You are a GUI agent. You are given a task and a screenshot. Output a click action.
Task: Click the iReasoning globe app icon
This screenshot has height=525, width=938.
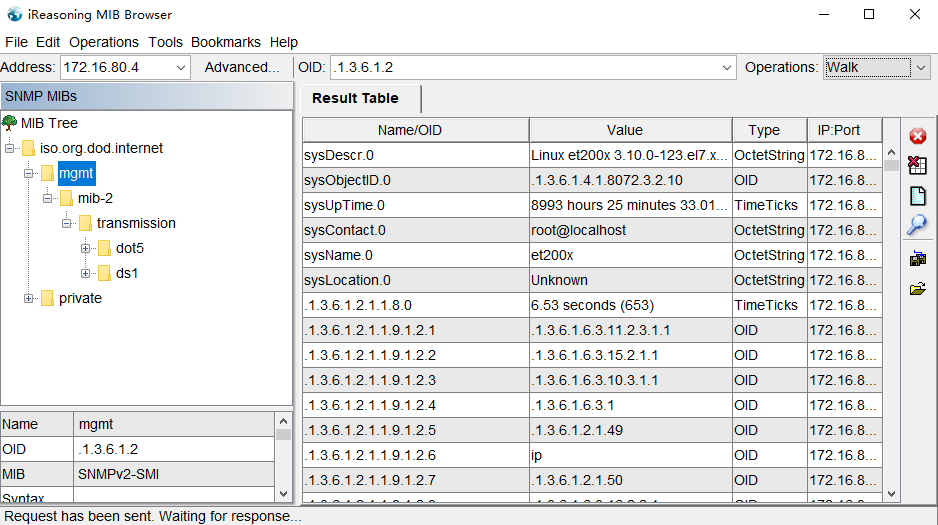coord(14,14)
